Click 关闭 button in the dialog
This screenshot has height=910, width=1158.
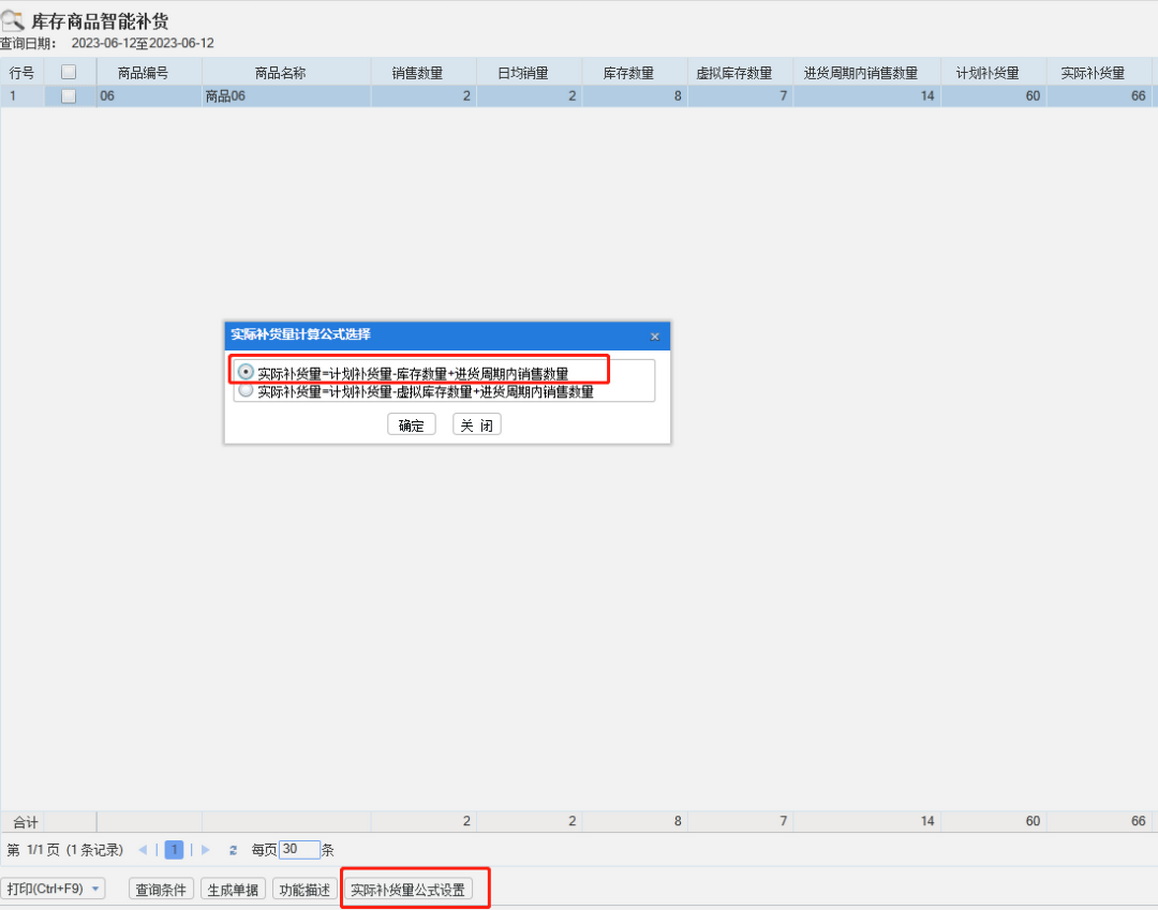click(477, 425)
